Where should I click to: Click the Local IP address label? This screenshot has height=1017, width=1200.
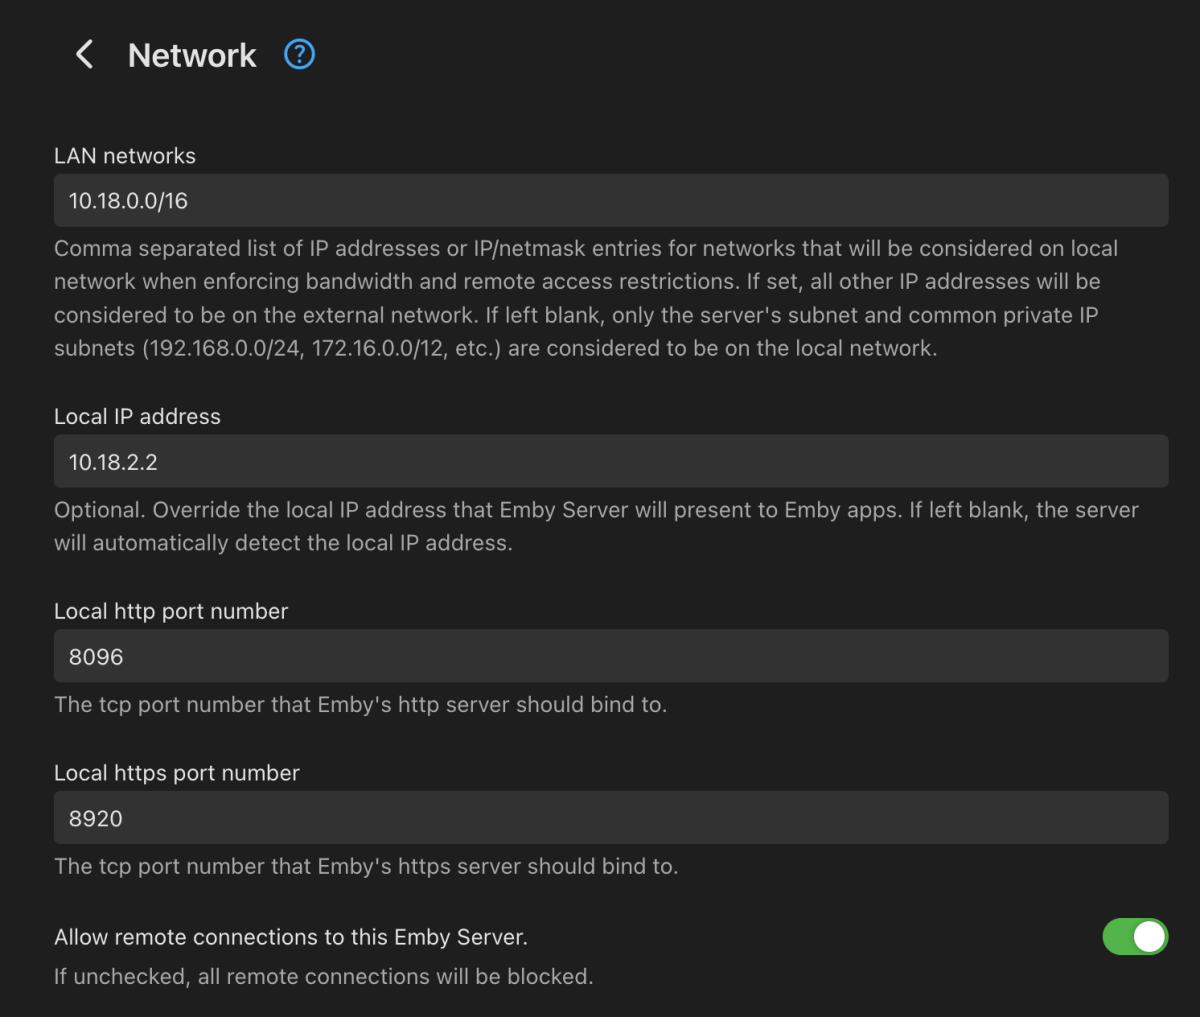click(x=137, y=417)
